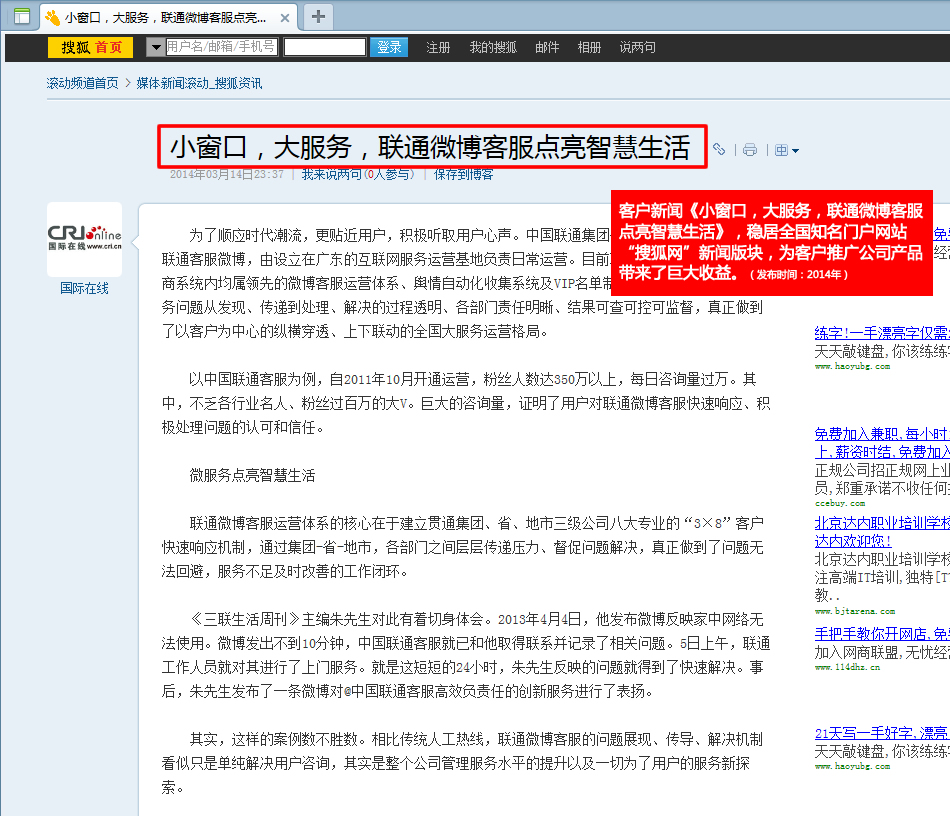Select 邮件 in the top bar
950x816 pixels.
pyautogui.click(x=547, y=47)
